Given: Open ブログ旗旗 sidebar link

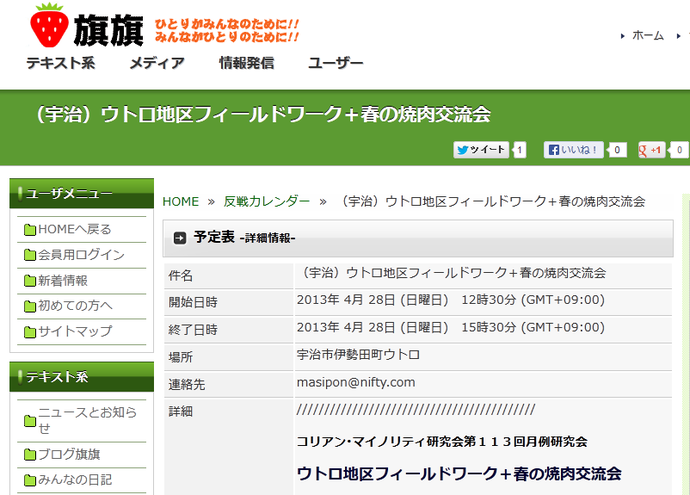Looking at the screenshot, I should [x=69, y=454].
